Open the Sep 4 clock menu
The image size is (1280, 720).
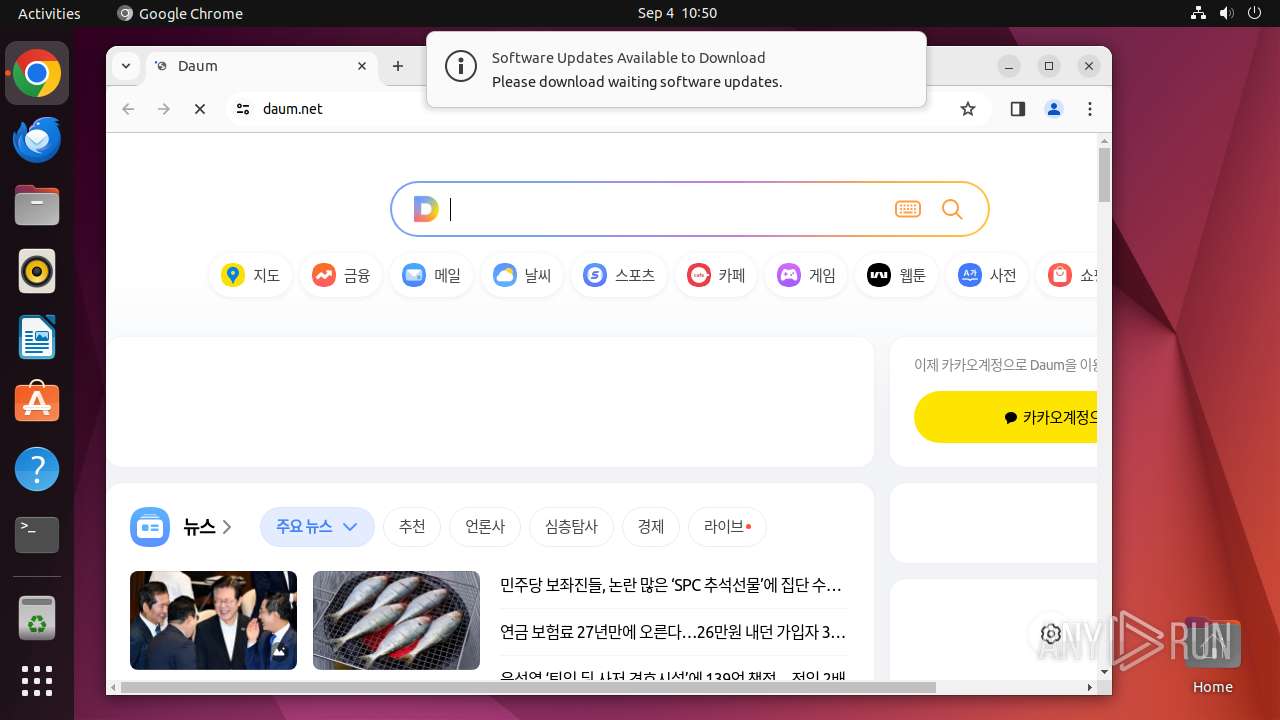(677, 13)
